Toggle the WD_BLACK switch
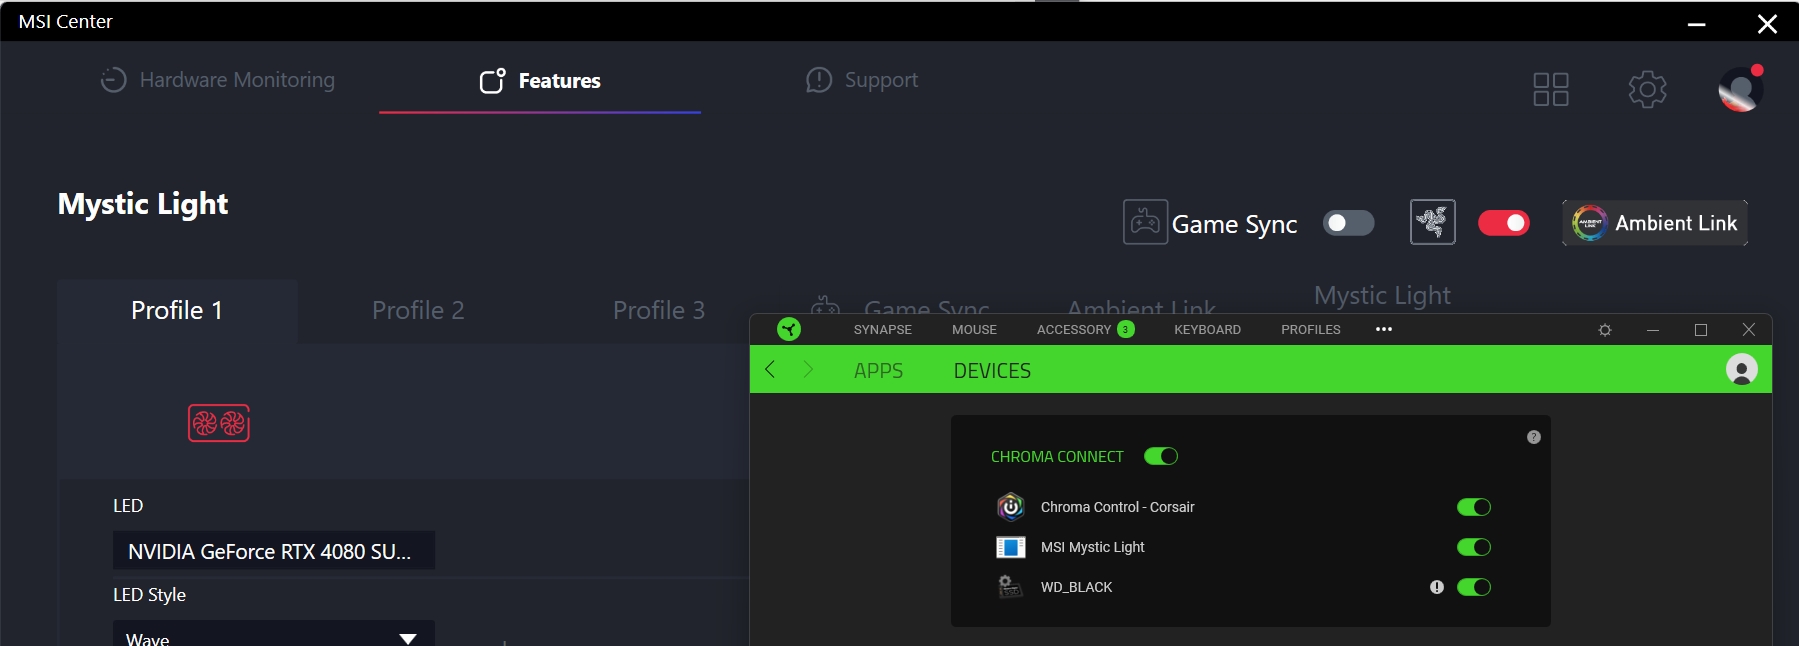This screenshot has width=1799, height=646. click(1474, 587)
